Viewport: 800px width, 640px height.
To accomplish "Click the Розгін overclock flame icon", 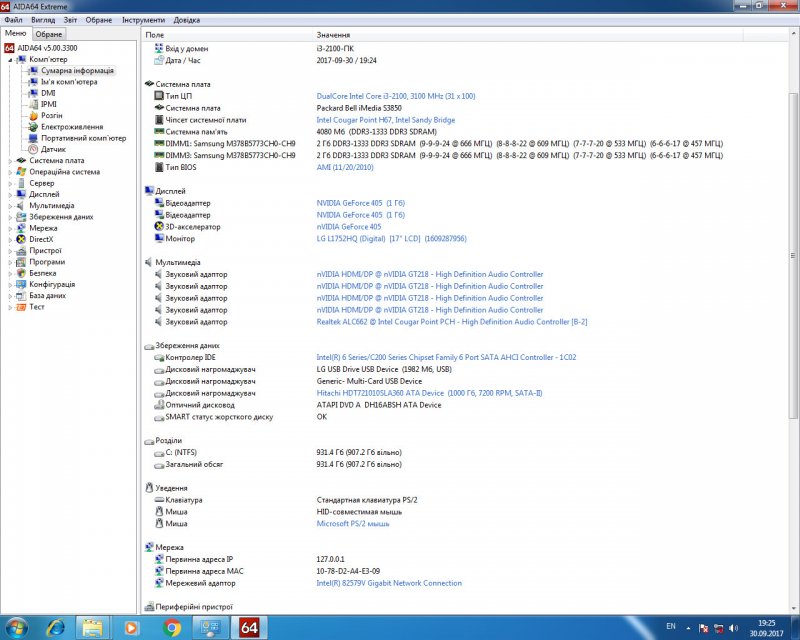I will point(33,115).
